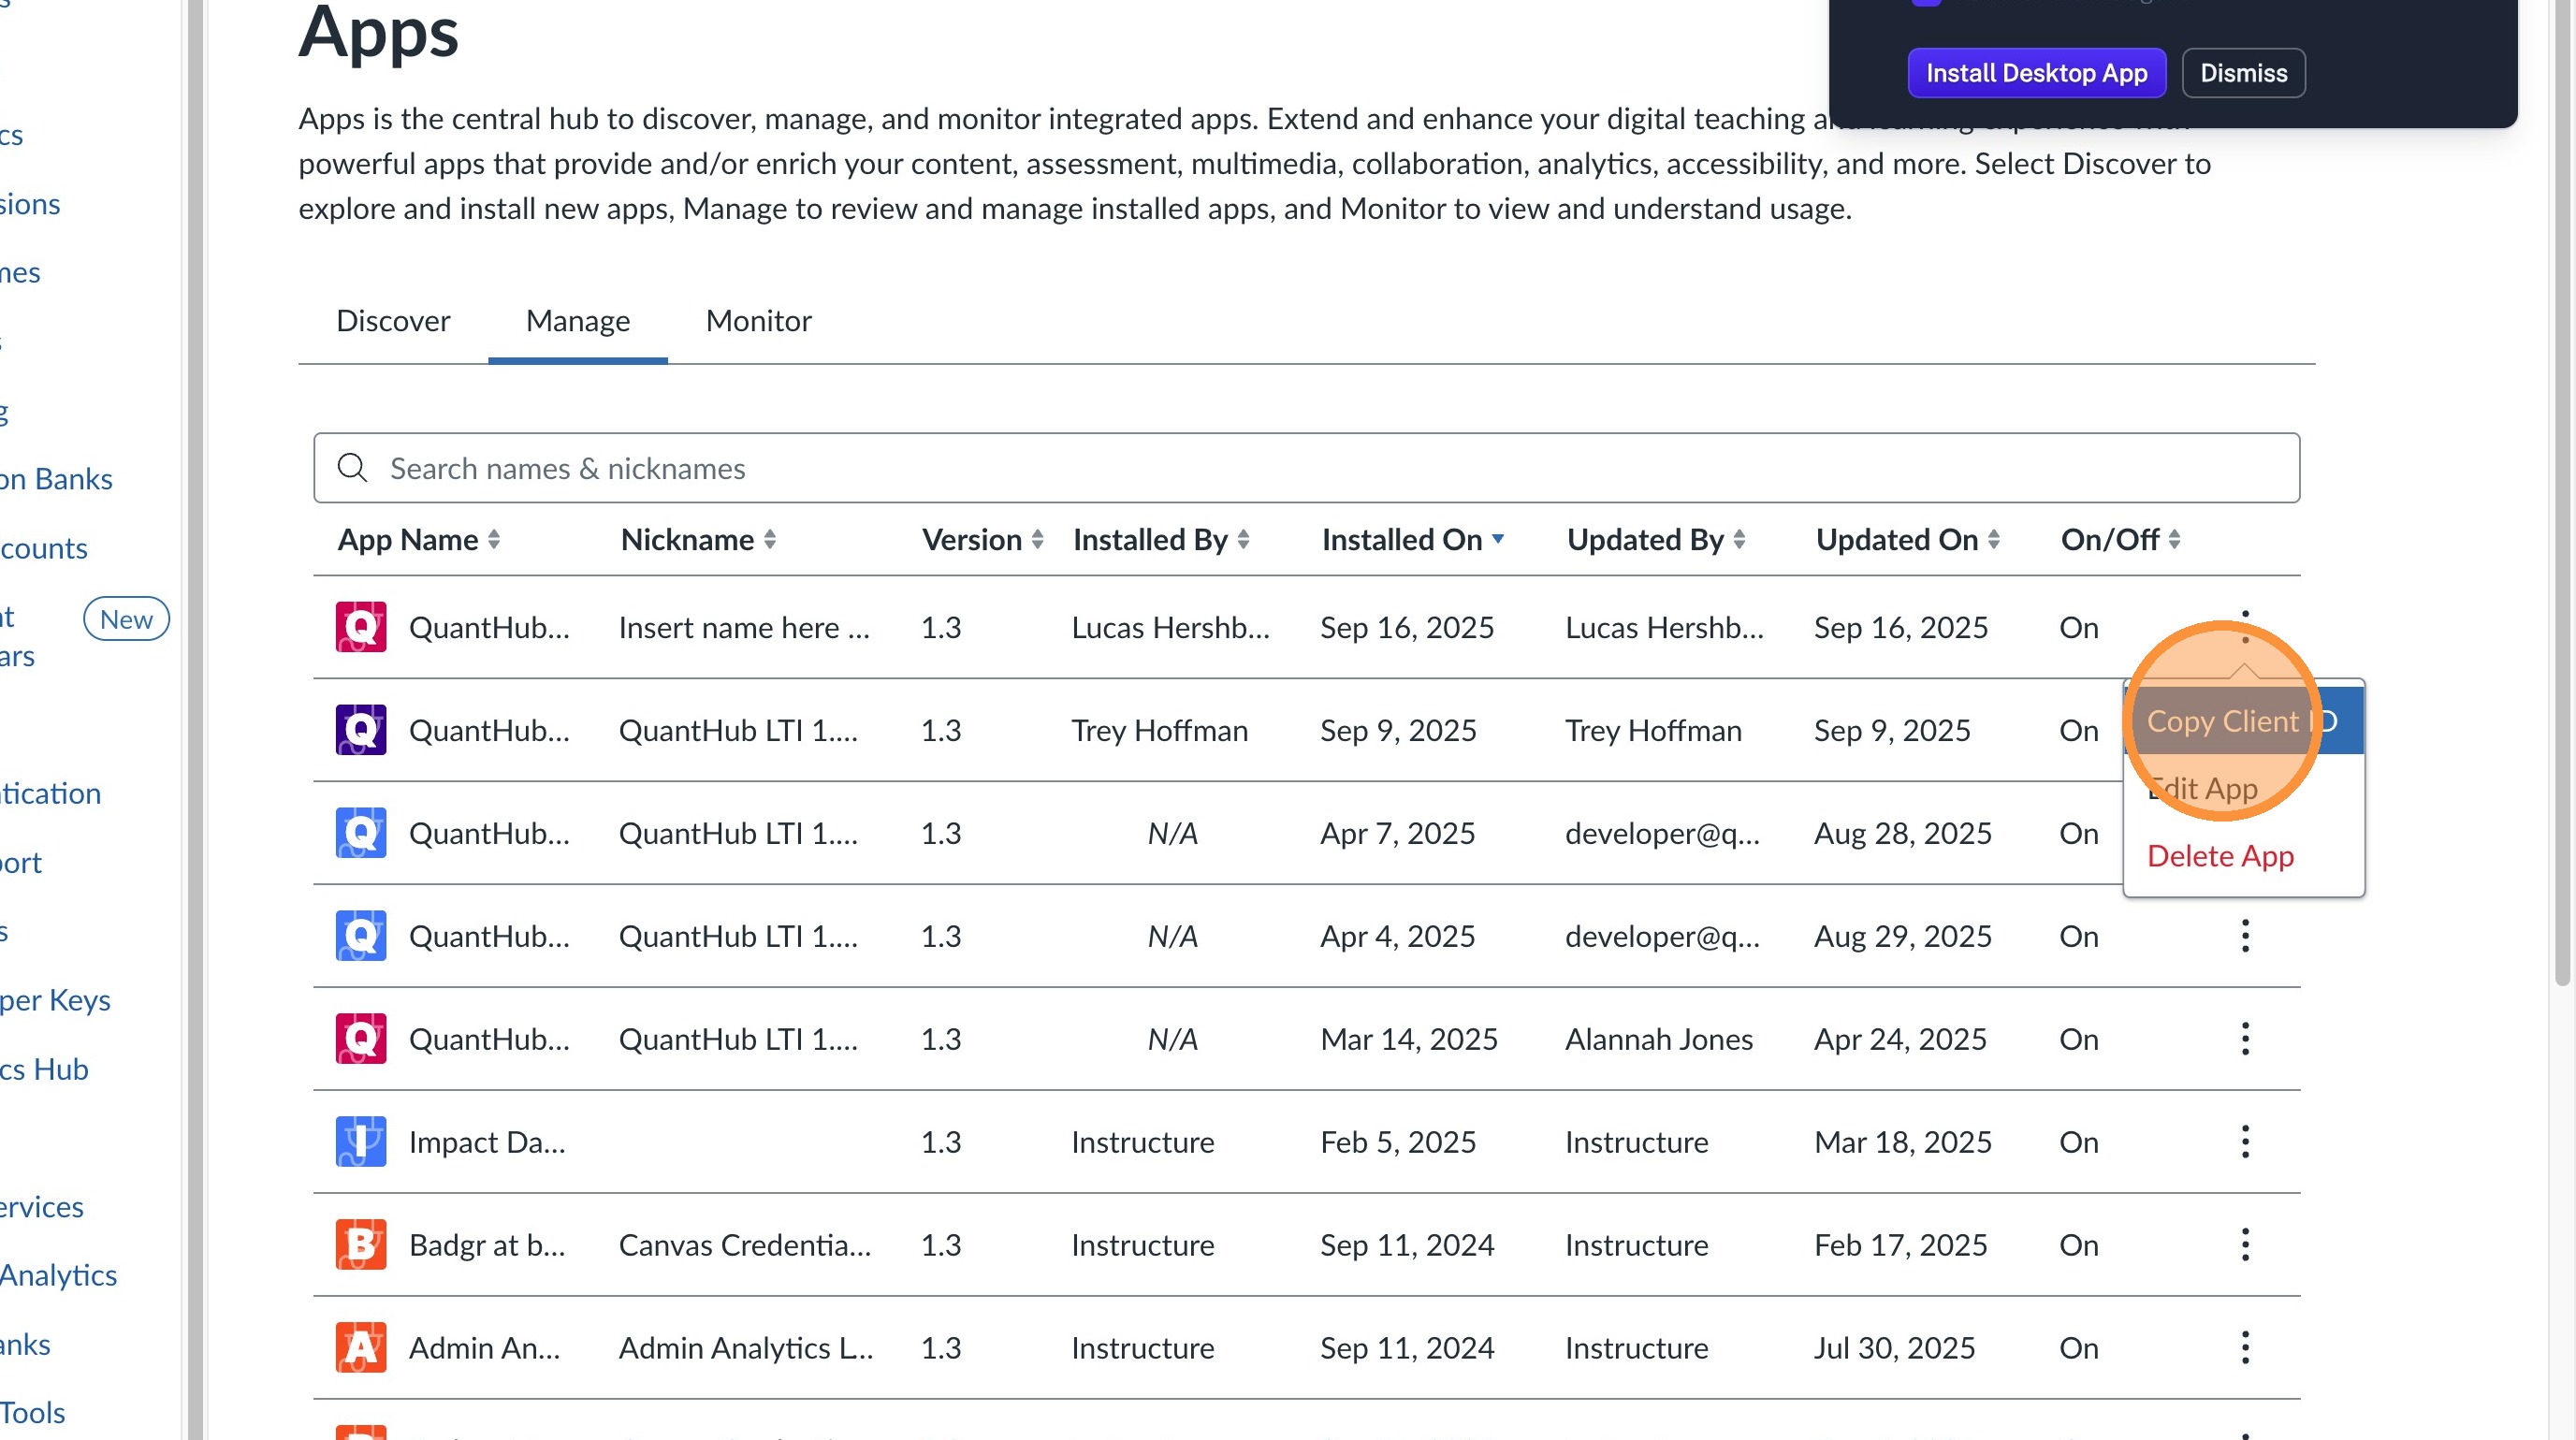Open kebab menu for Badgr row

click(2244, 1244)
